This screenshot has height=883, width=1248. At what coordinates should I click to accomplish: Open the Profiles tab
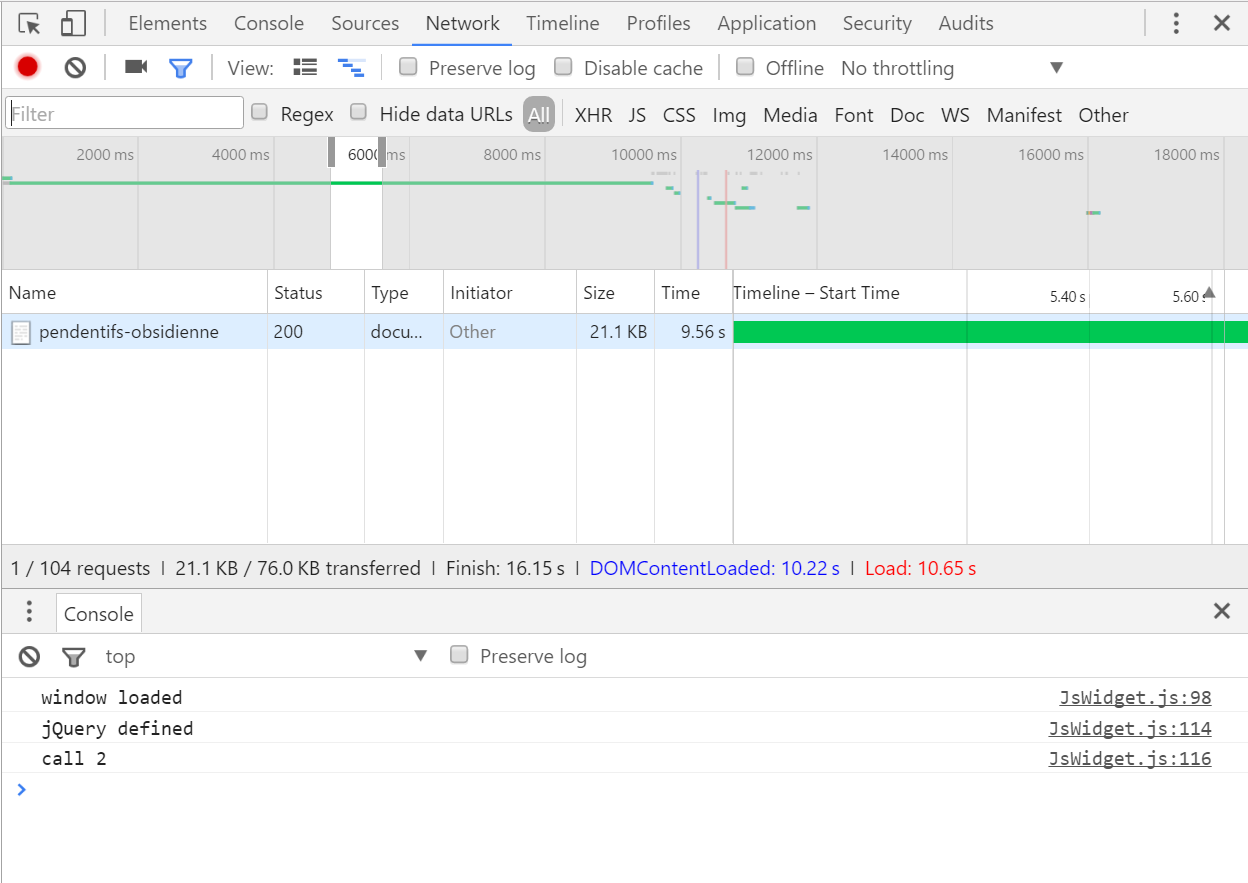tap(659, 23)
